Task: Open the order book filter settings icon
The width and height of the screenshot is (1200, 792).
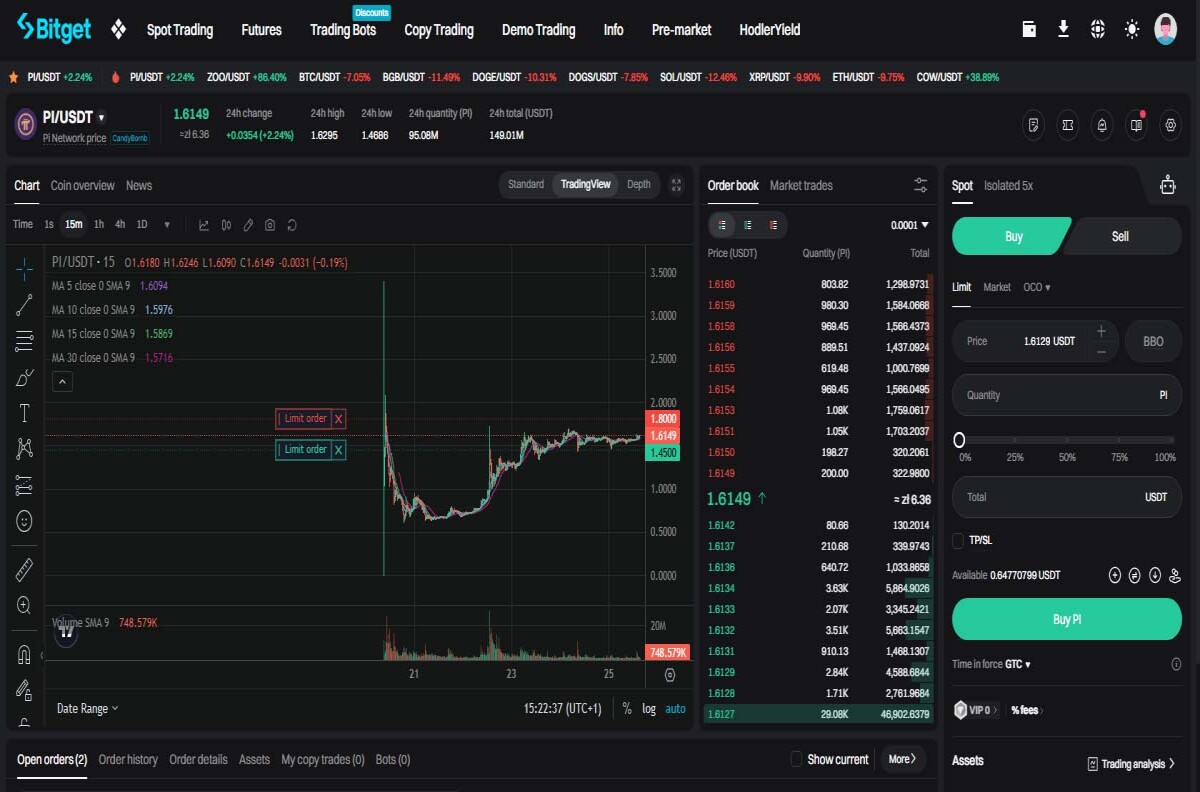Action: pos(921,185)
